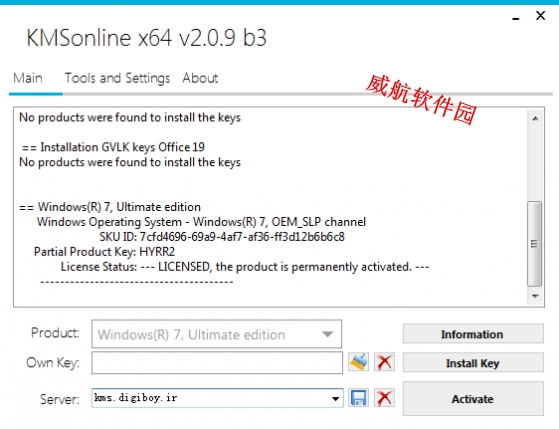Switch to Tools and Settings tab
This screenshot has width=559, height=429.
[117, 78]
